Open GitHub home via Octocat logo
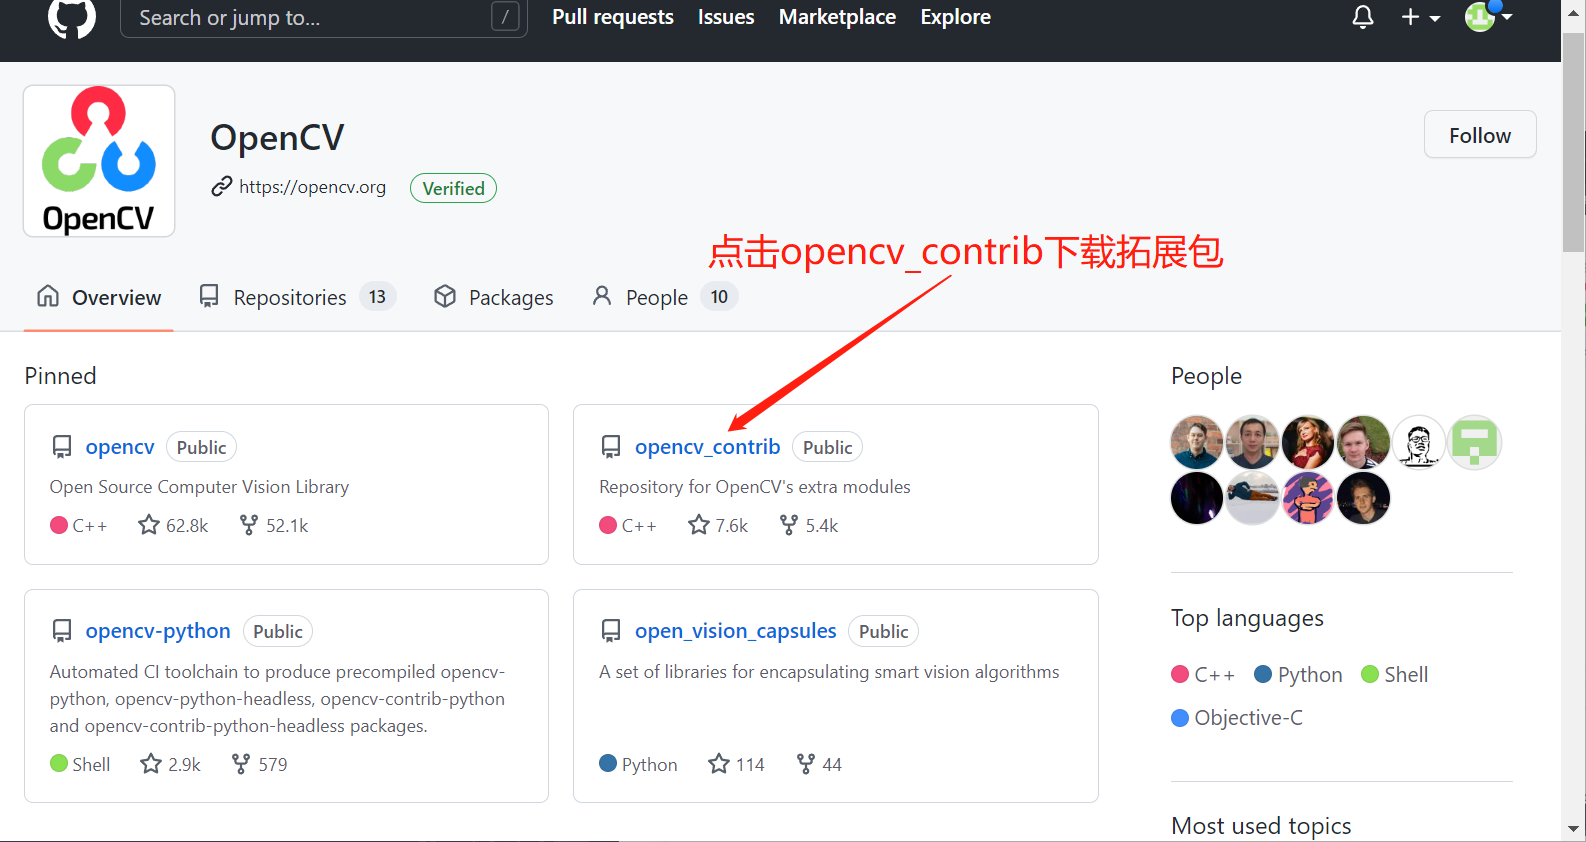 (72, 17)
